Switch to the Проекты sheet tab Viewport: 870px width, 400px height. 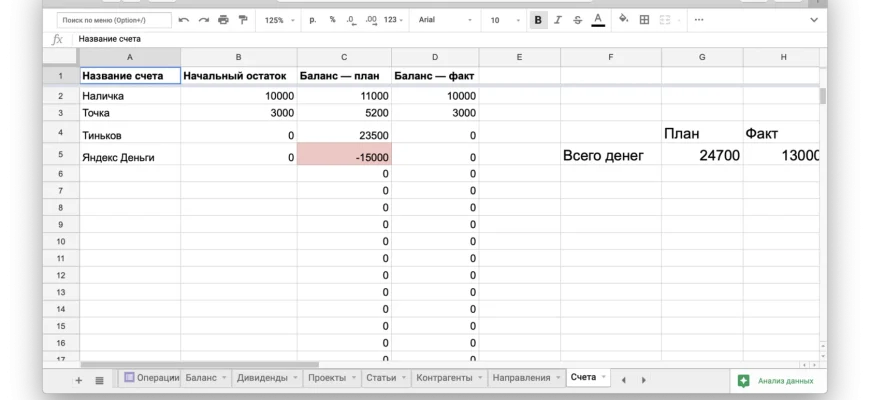[x=327, y=378]
